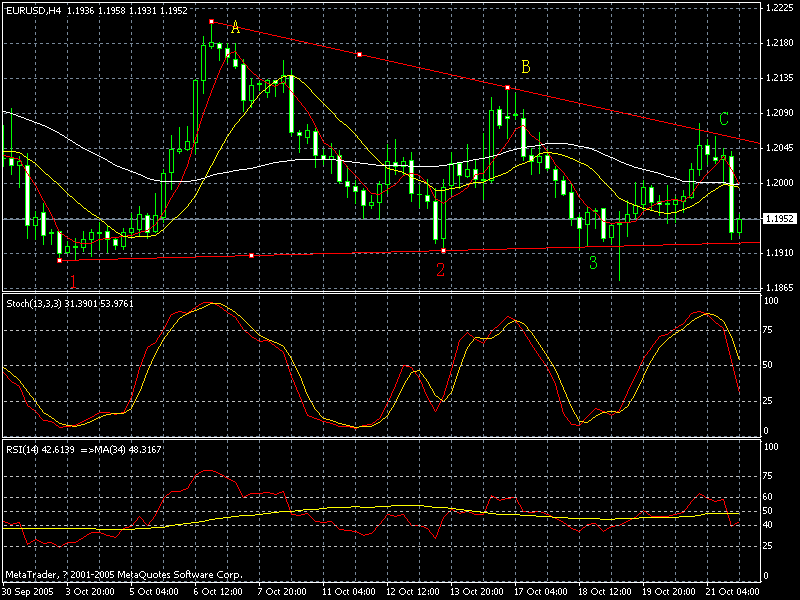Click the yellow label C near the right edge
The height and width of the screenshot is (600, 800).
tap(723, 118)
